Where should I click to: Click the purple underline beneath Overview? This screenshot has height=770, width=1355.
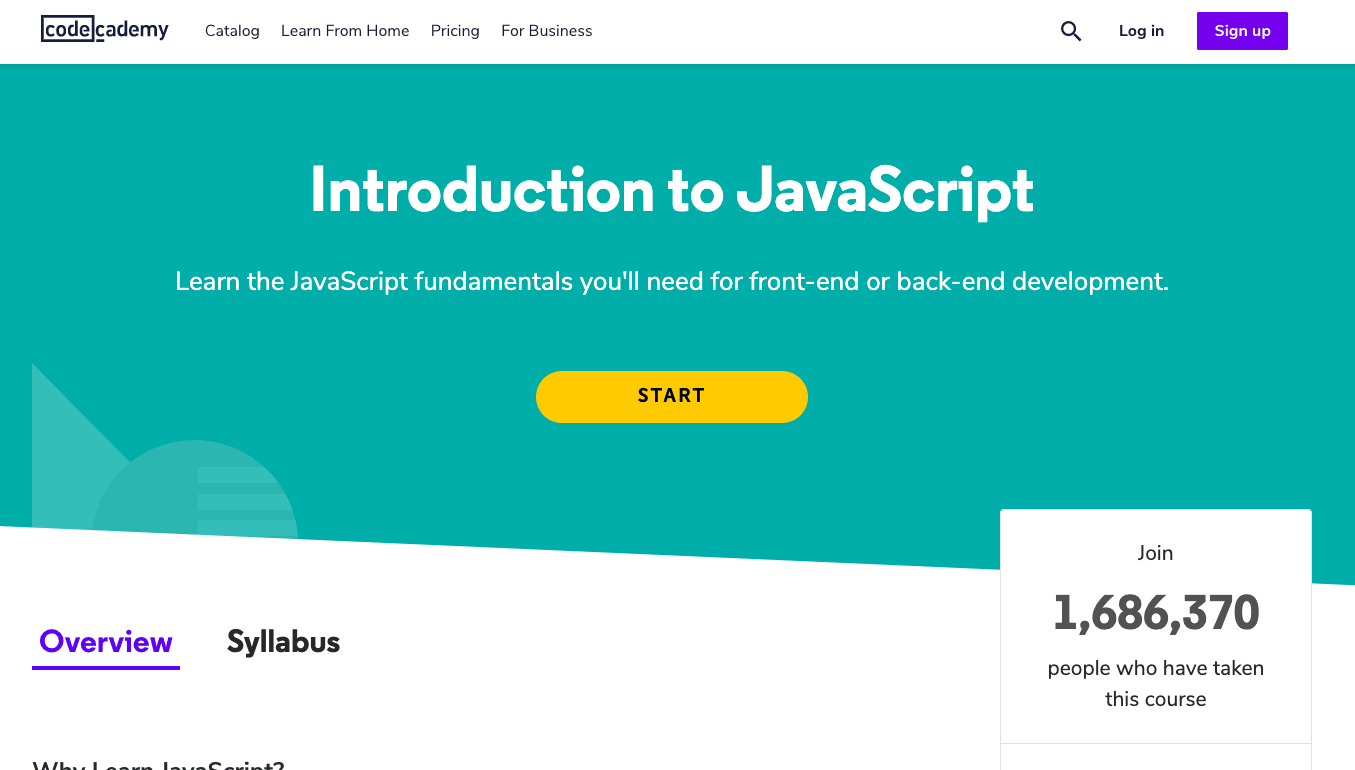coord(106,667)
